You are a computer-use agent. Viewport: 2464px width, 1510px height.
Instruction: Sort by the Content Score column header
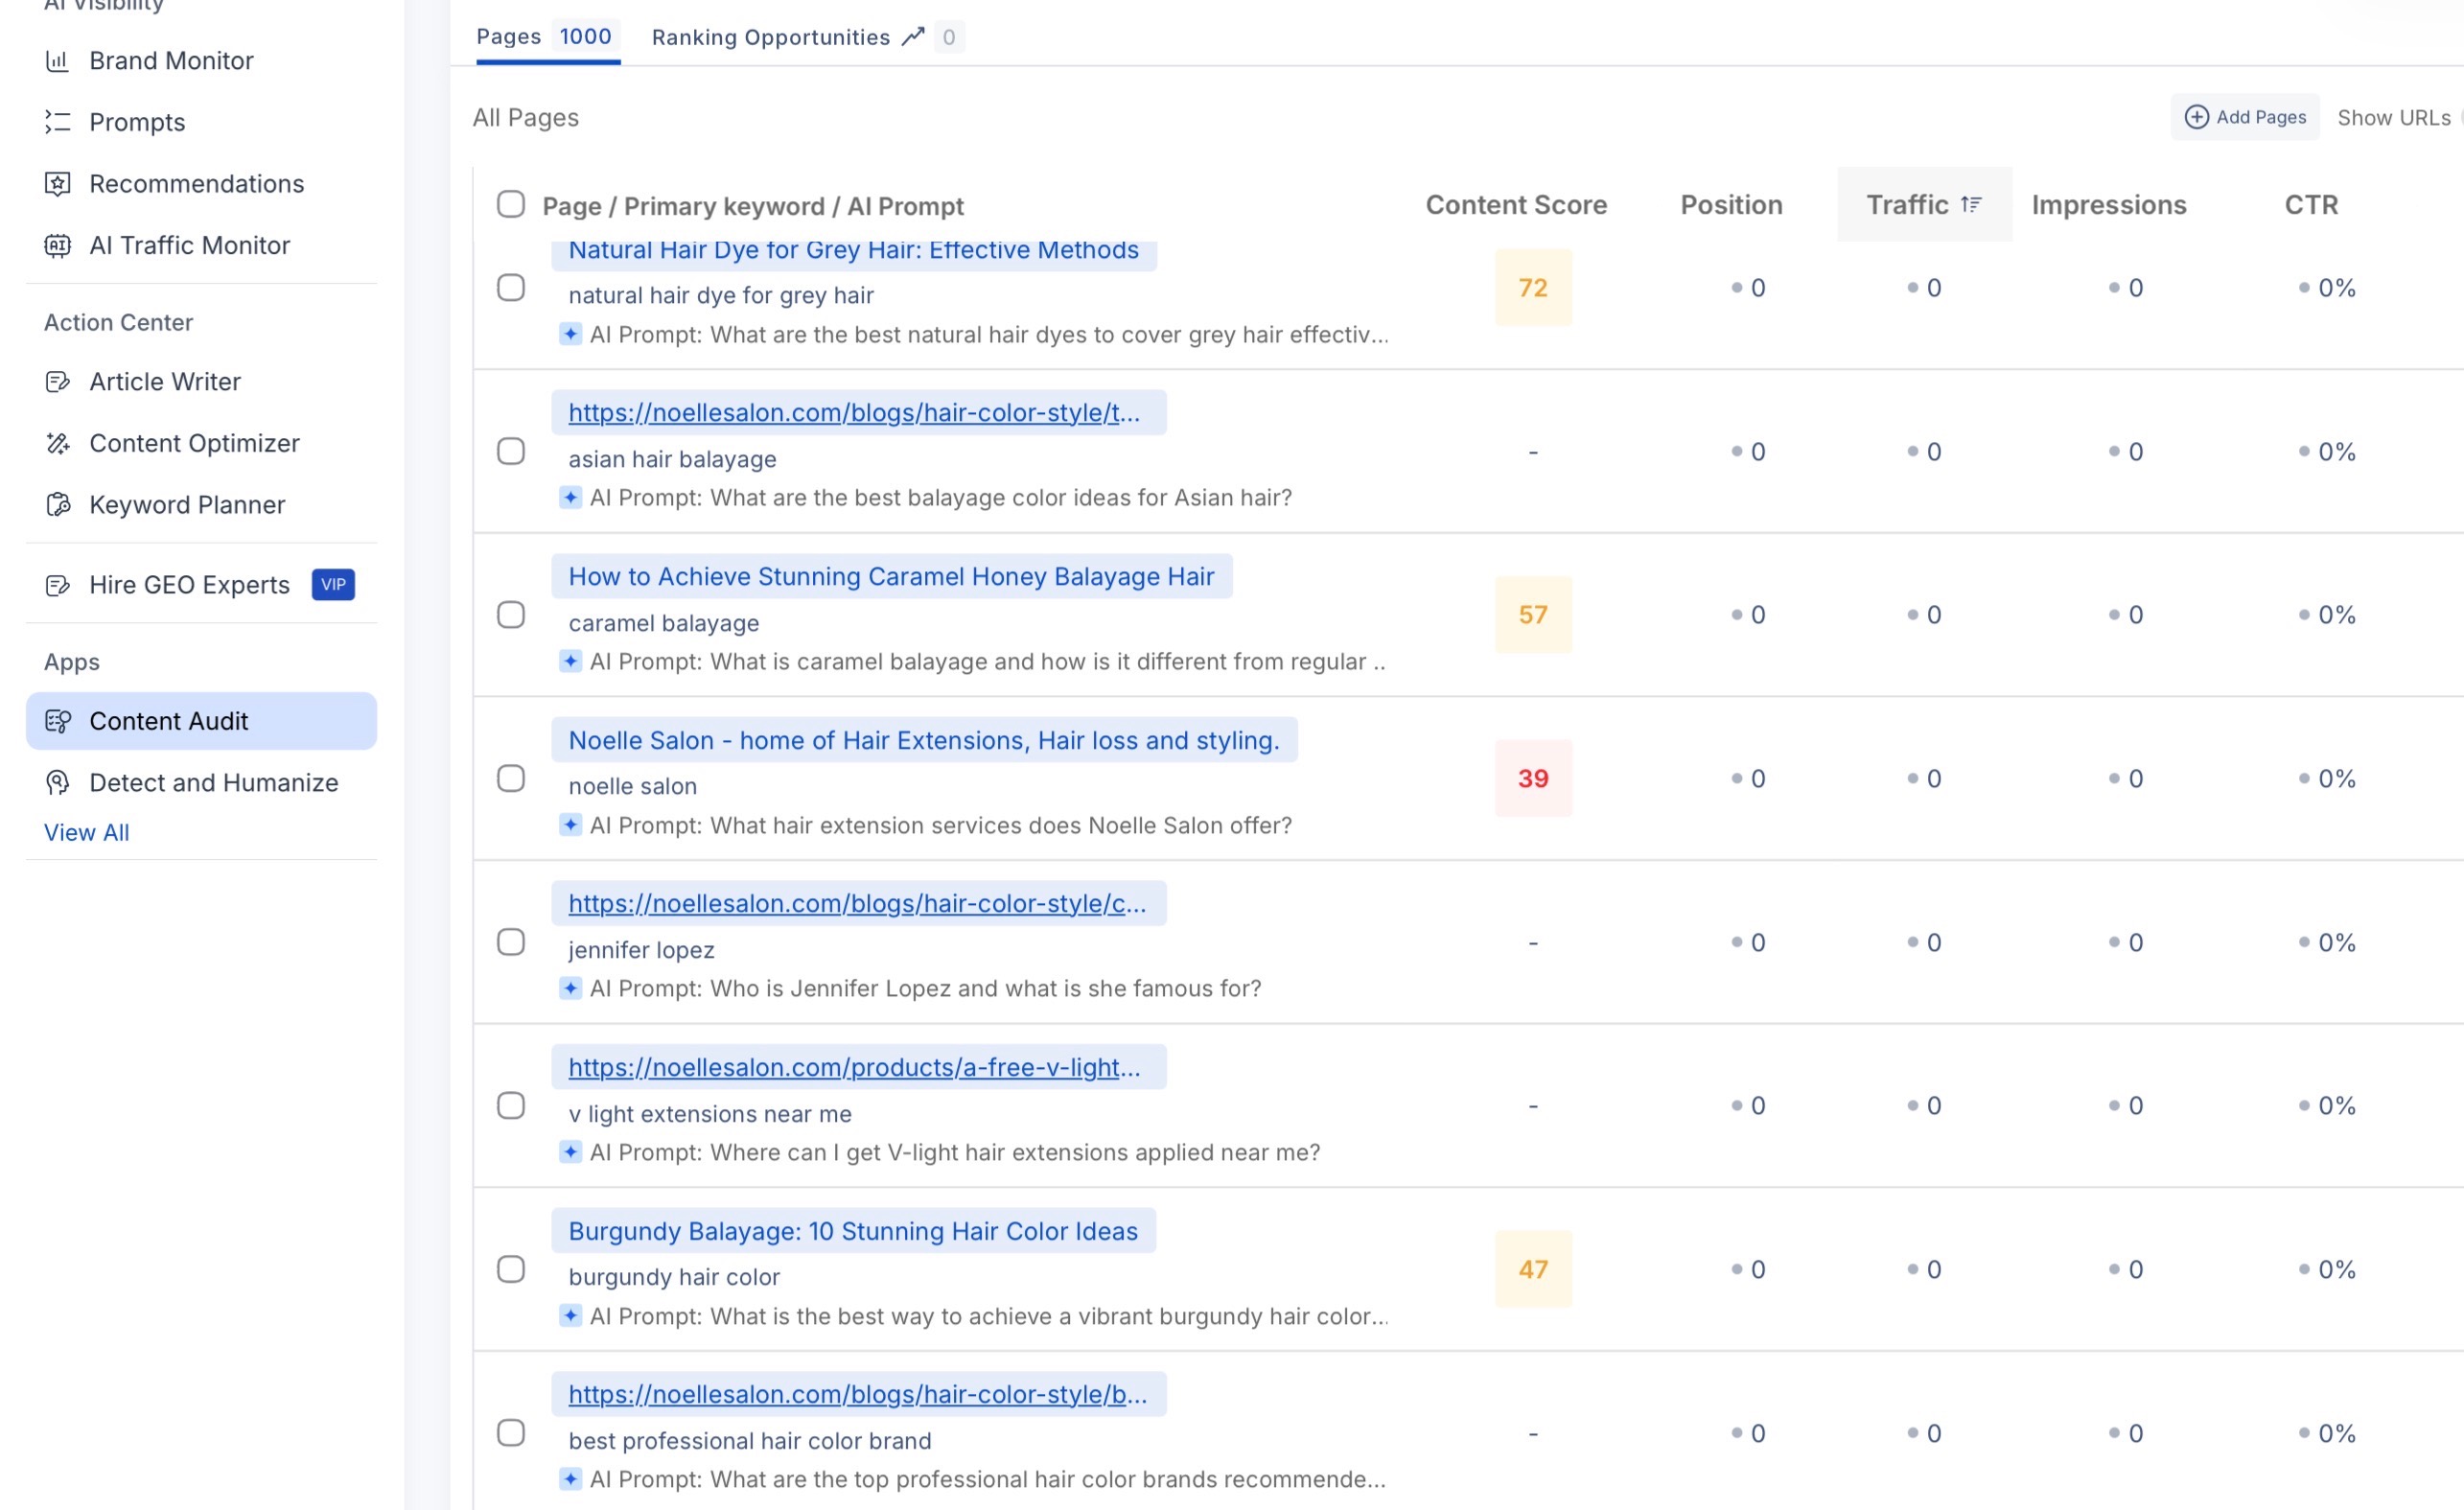click(1516, 205)
